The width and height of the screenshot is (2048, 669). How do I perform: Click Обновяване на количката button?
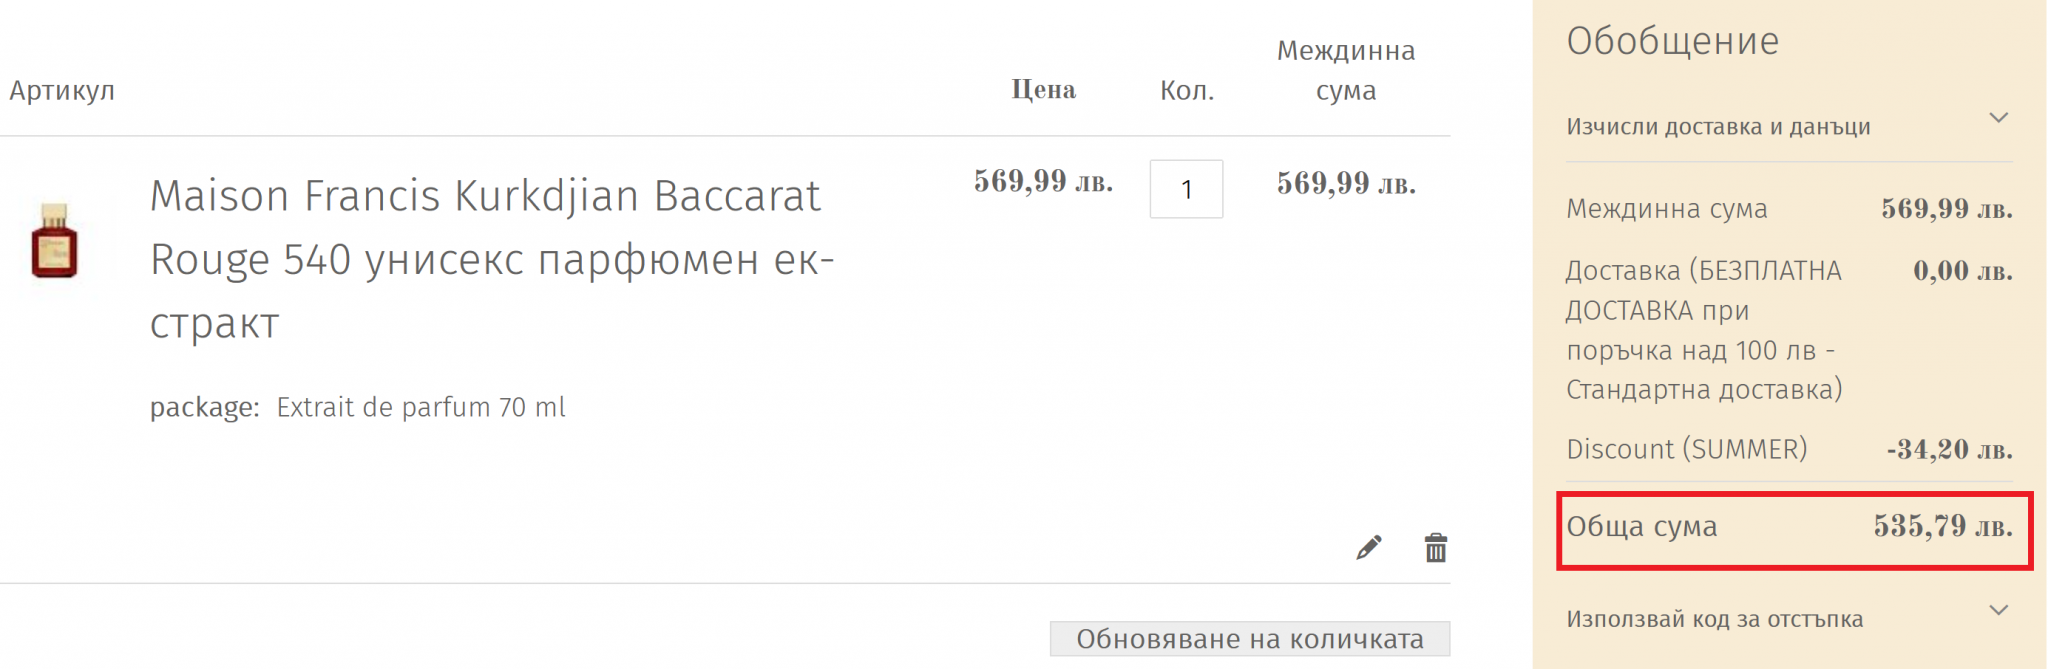tap(1250, 638)
